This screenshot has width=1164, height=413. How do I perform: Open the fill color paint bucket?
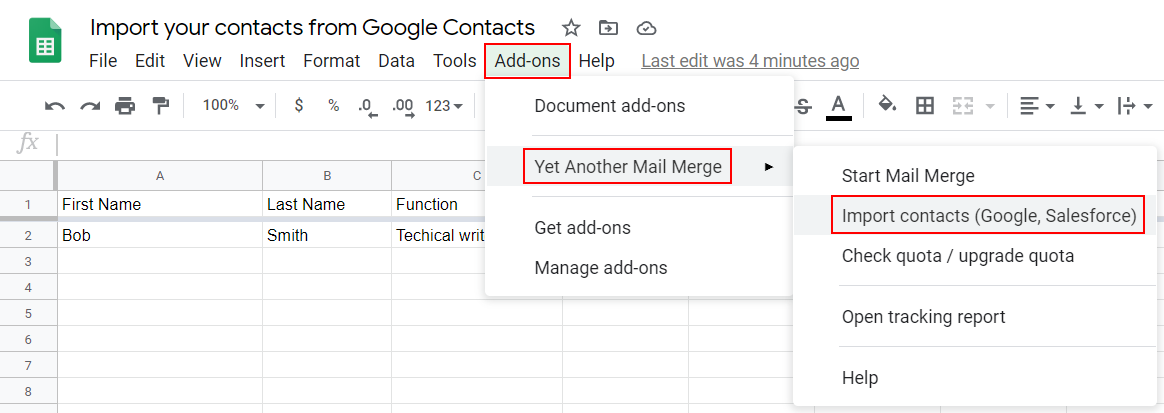pyautogui.click(x=887, y=105)
